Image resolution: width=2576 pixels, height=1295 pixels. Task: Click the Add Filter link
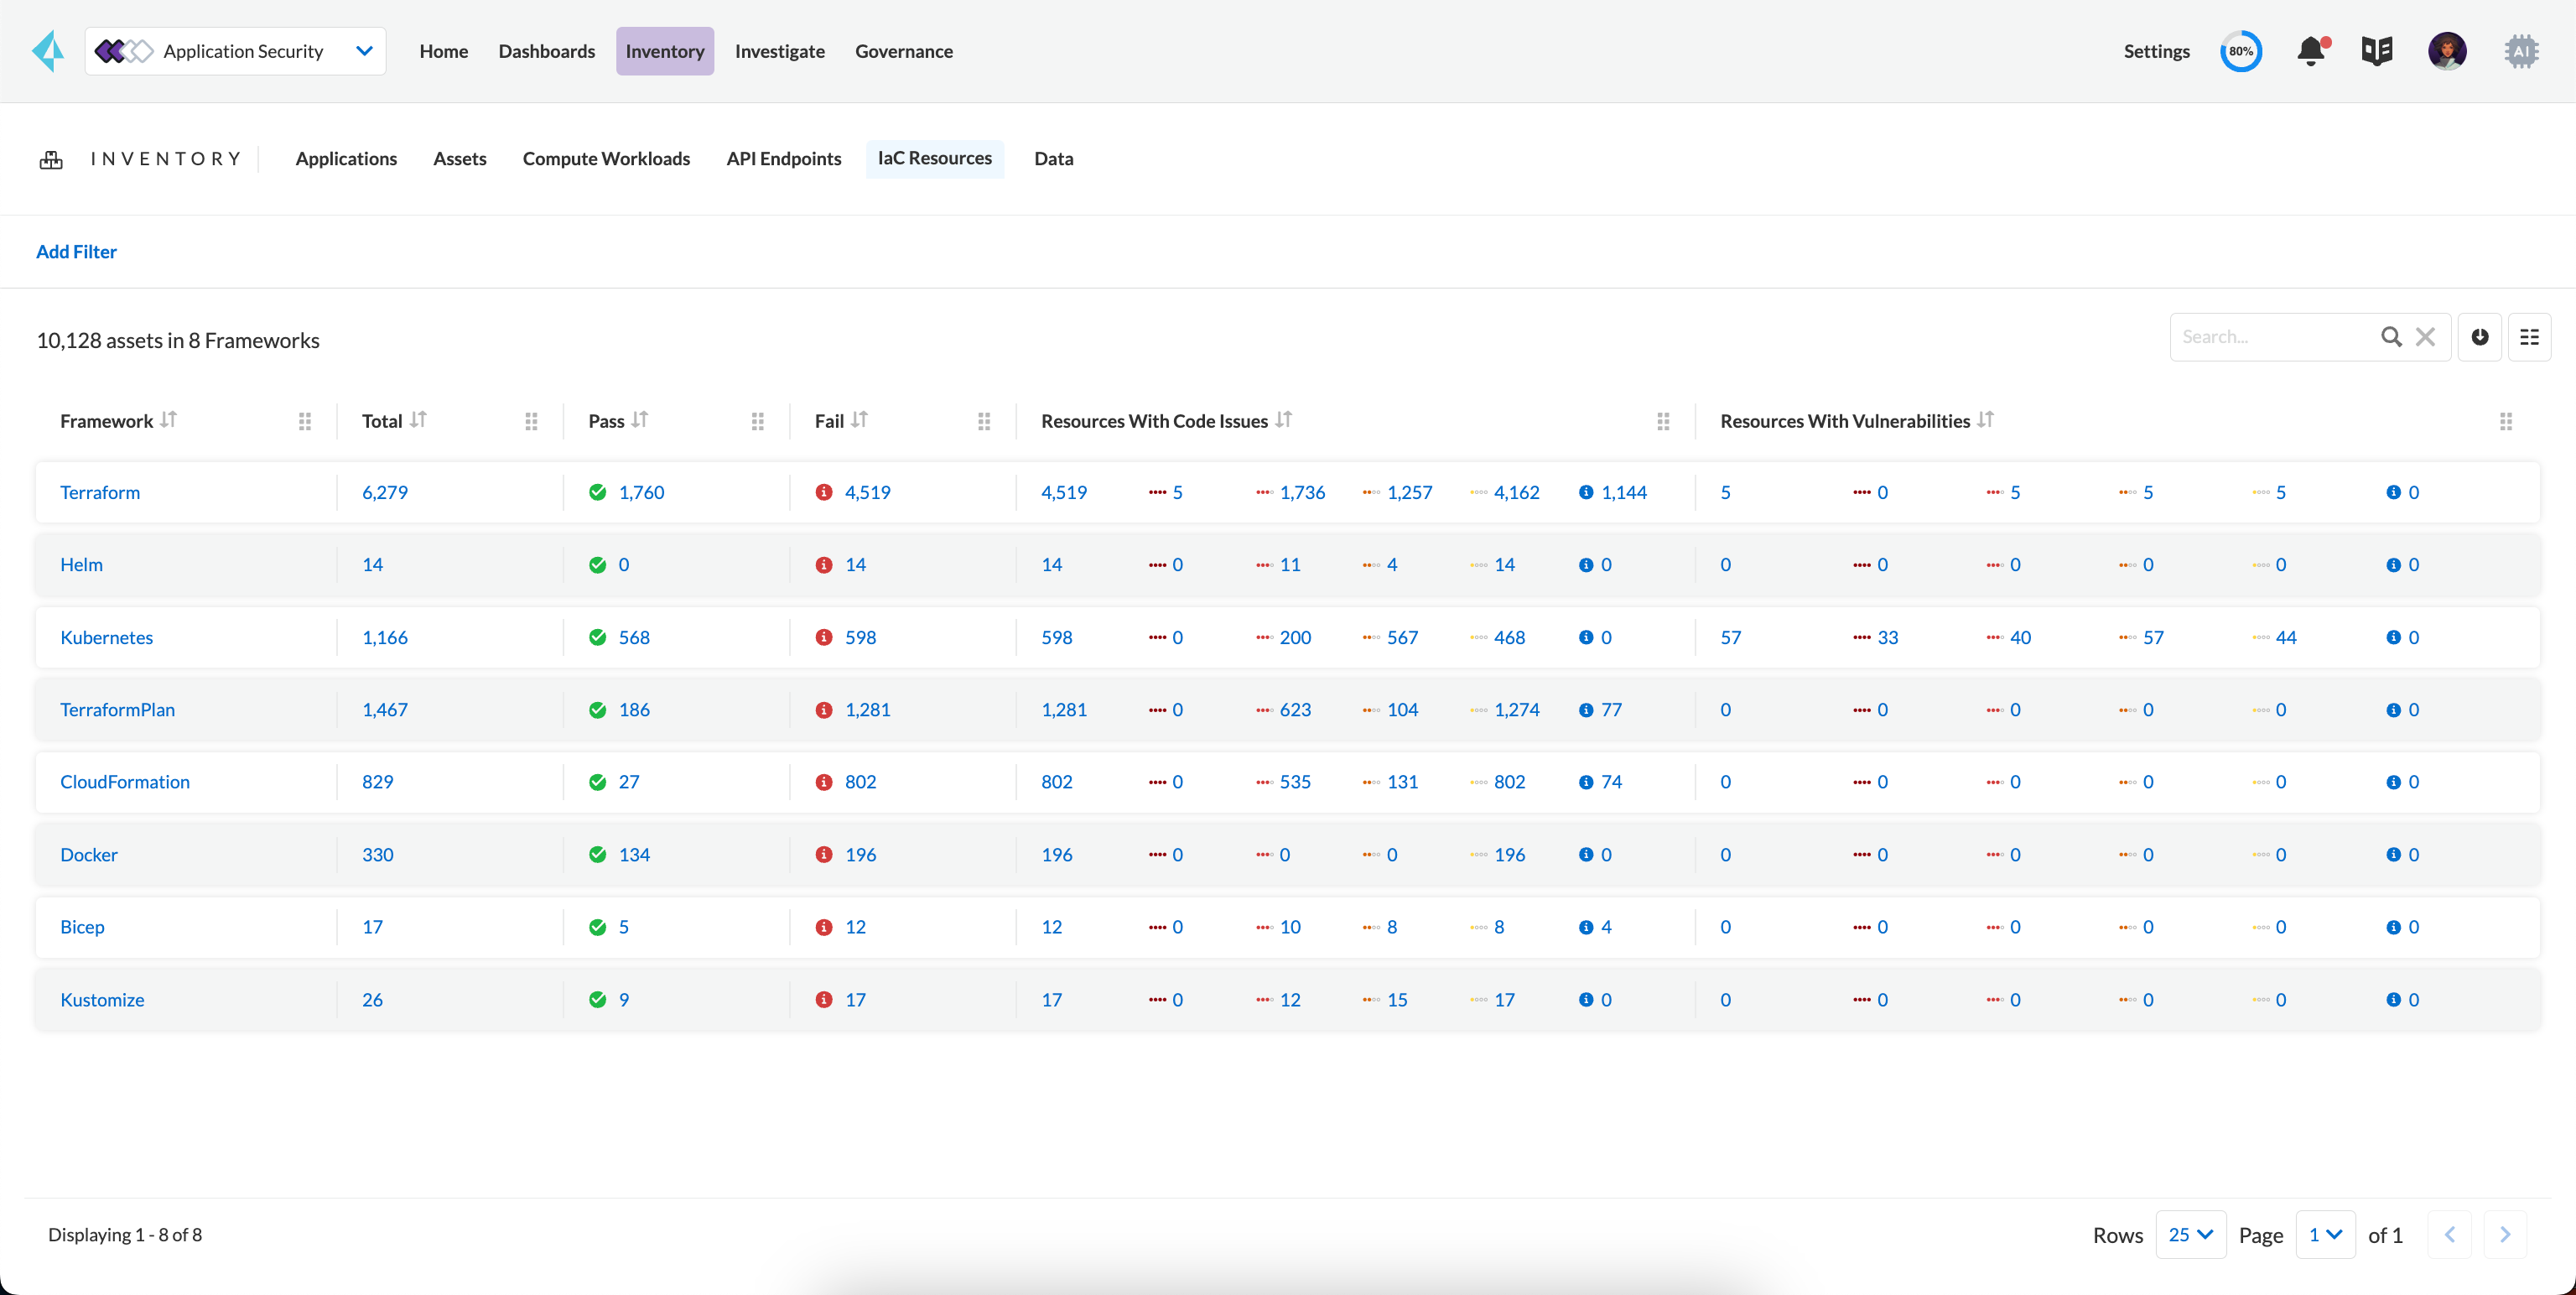[76, 252]
